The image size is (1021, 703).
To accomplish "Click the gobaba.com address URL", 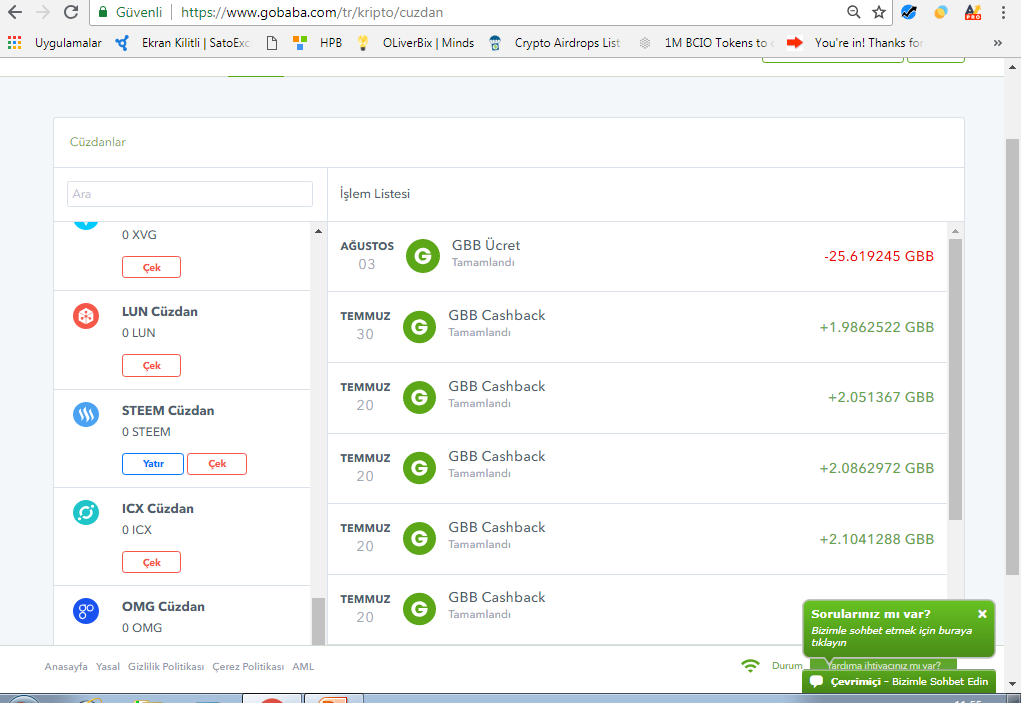I will point(312,12).
